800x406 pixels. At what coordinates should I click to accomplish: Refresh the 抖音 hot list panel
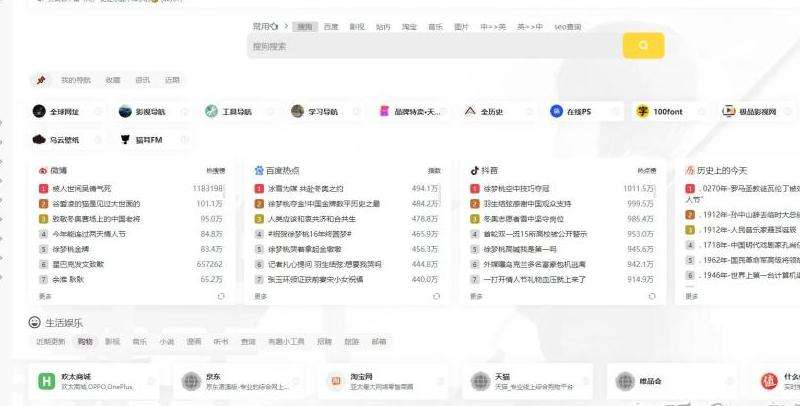point(652,296)
